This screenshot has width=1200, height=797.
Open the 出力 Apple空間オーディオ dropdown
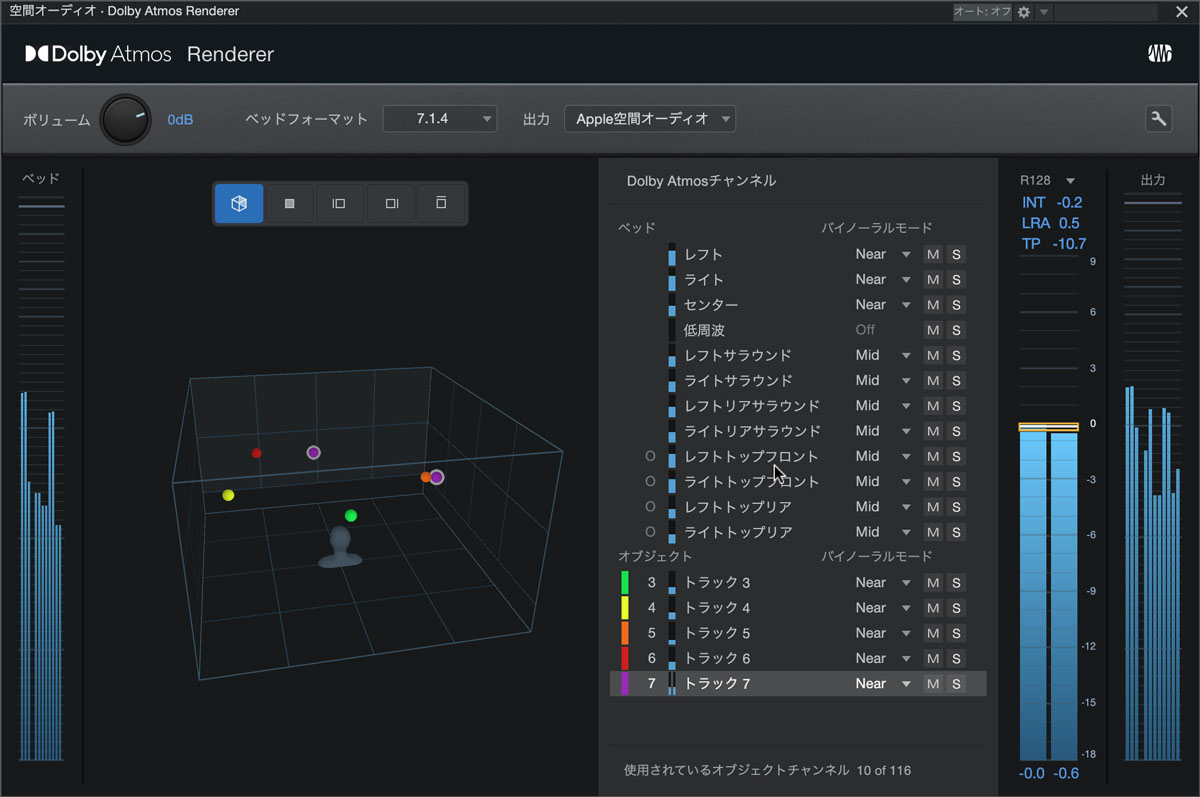tap(650, 119)
